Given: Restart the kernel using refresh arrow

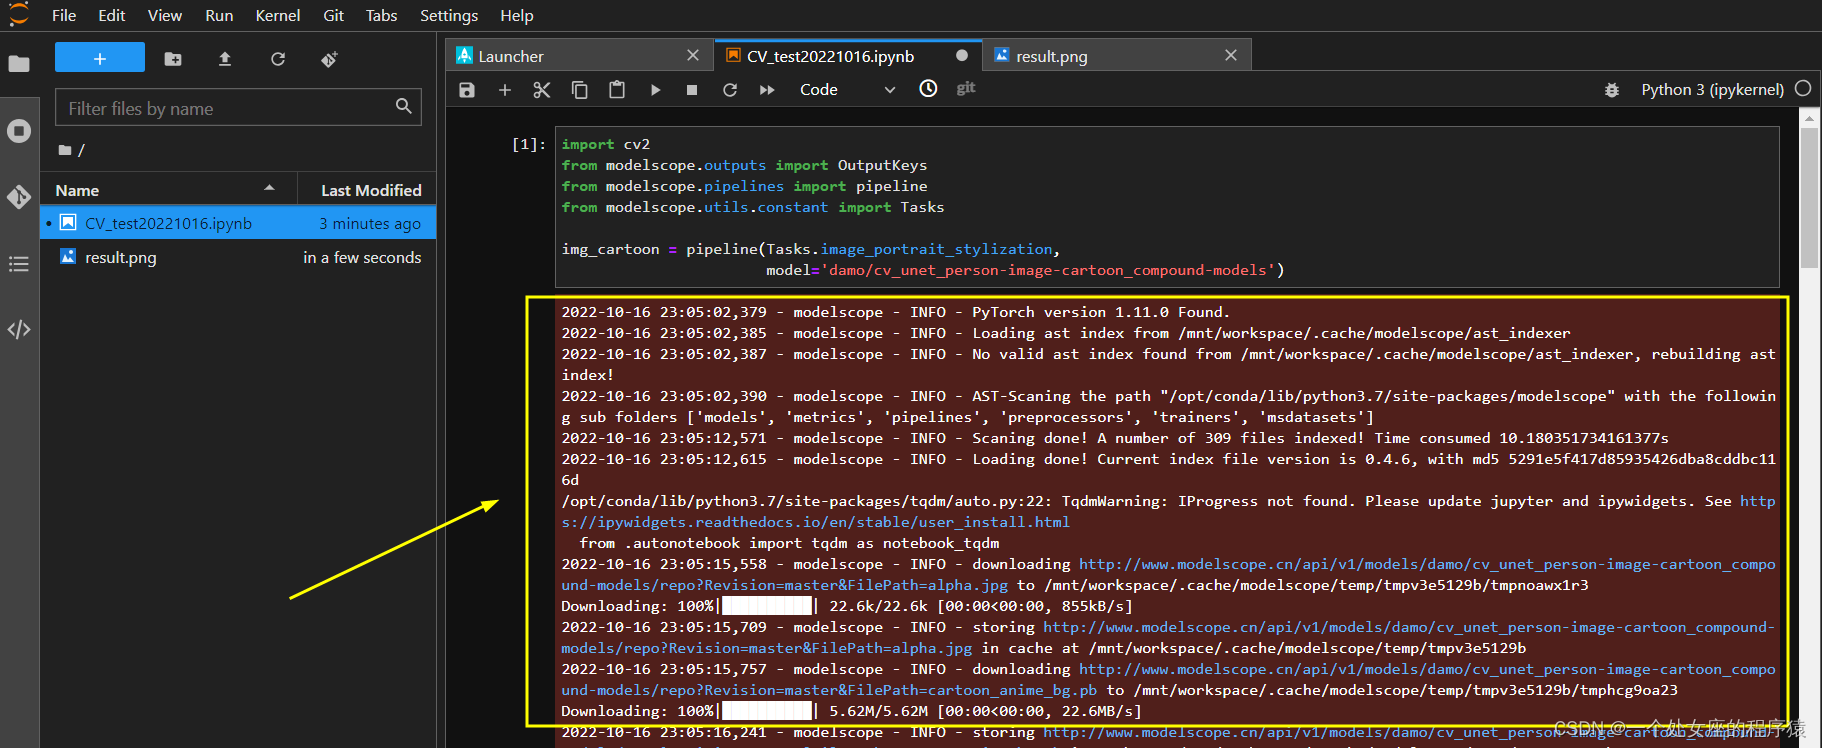Looking at the screenshot, I should coord(730,90).
